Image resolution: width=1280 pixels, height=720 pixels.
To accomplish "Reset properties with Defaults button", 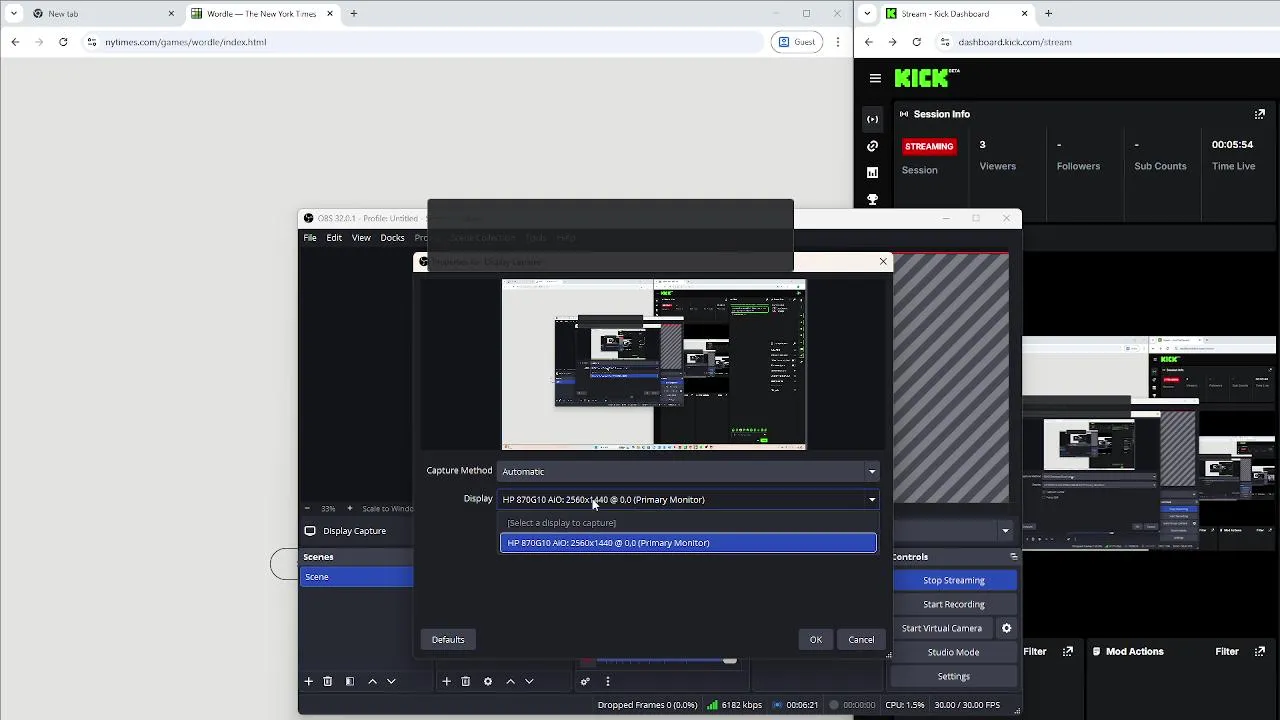I will pyautogui.click(x=448, y=640).
